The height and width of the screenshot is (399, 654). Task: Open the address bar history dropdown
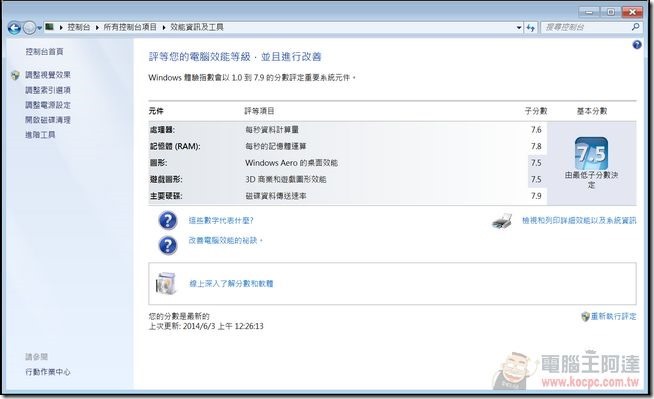click(519, 28)
